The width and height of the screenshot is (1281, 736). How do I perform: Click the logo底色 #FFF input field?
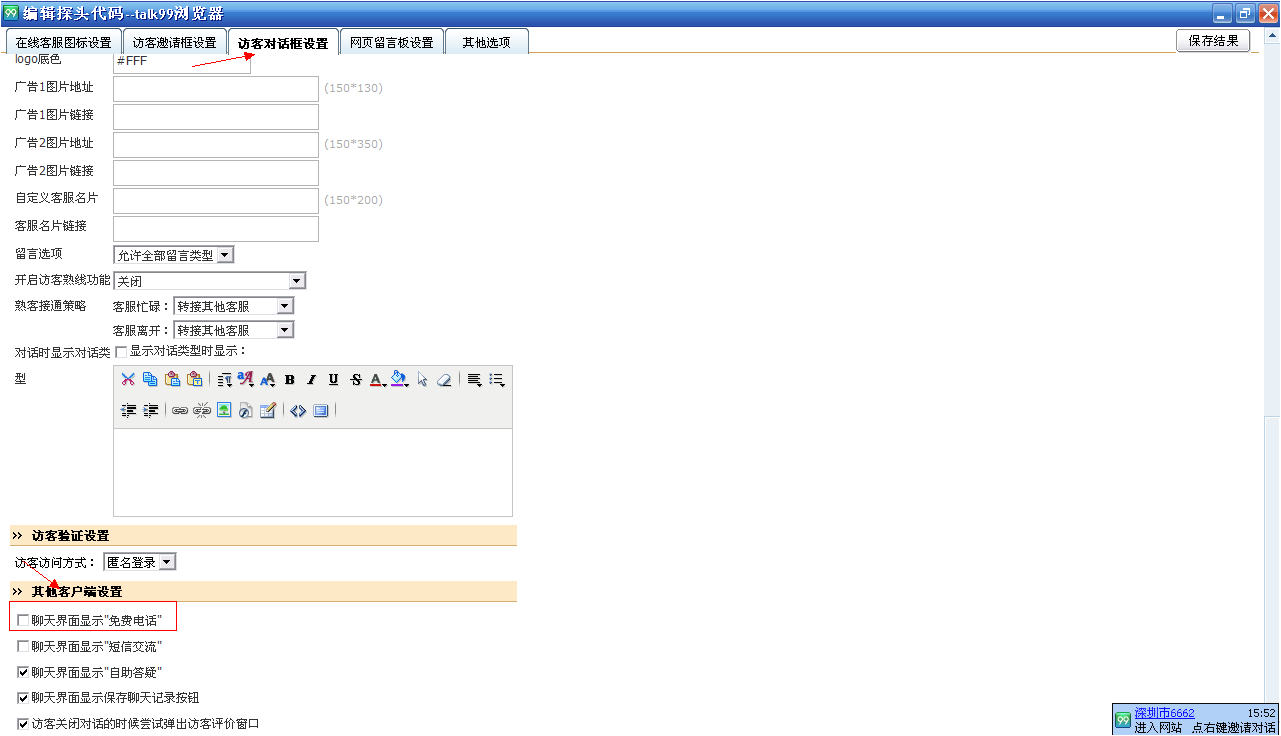(x=182, y=62)
